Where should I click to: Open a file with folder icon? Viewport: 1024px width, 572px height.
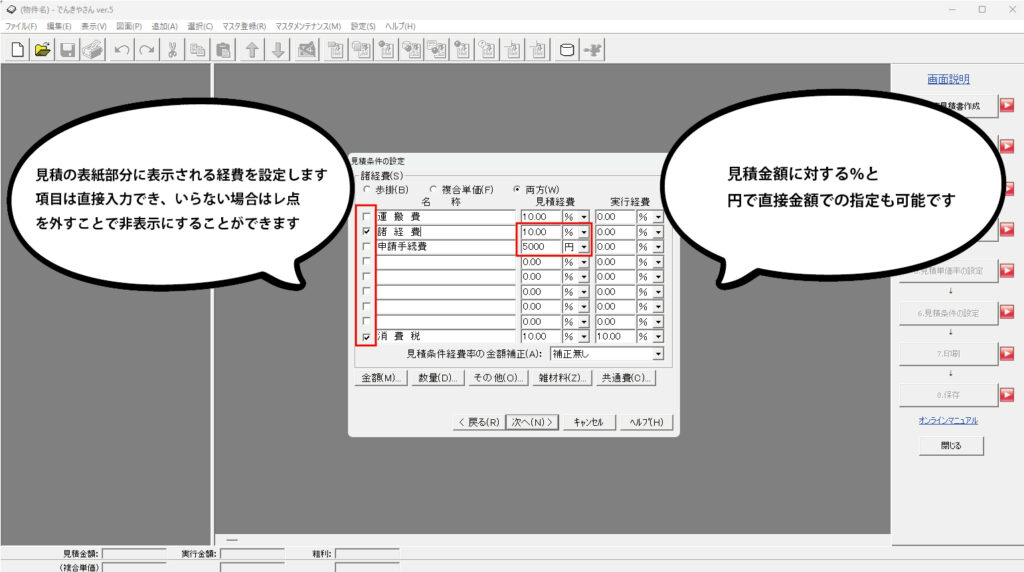[x=42, y=50]
